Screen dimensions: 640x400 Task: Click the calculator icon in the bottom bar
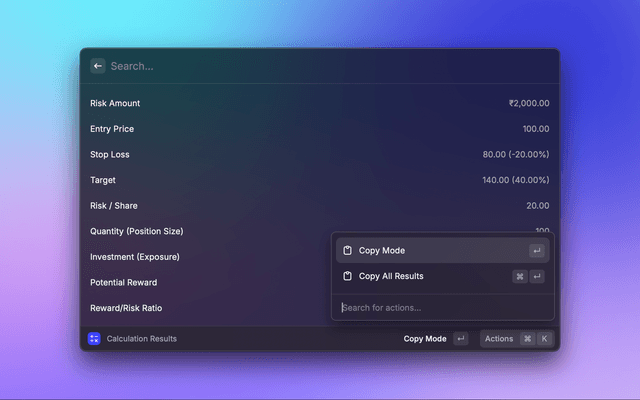pos(94,339)
